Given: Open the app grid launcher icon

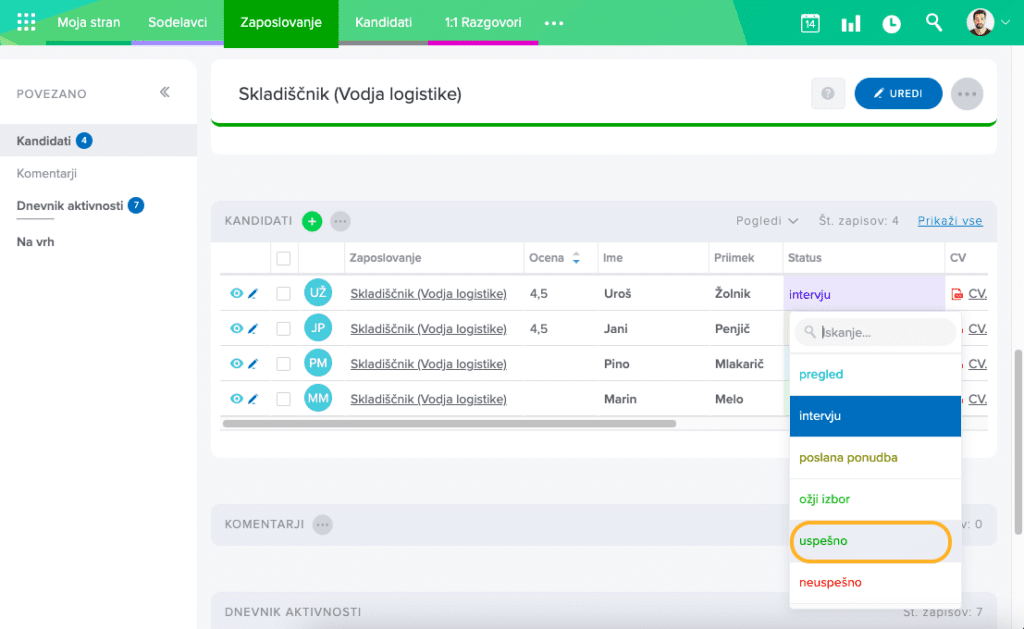Looking at the screenshot, I should pyautogui.click(x=27, y=22).
